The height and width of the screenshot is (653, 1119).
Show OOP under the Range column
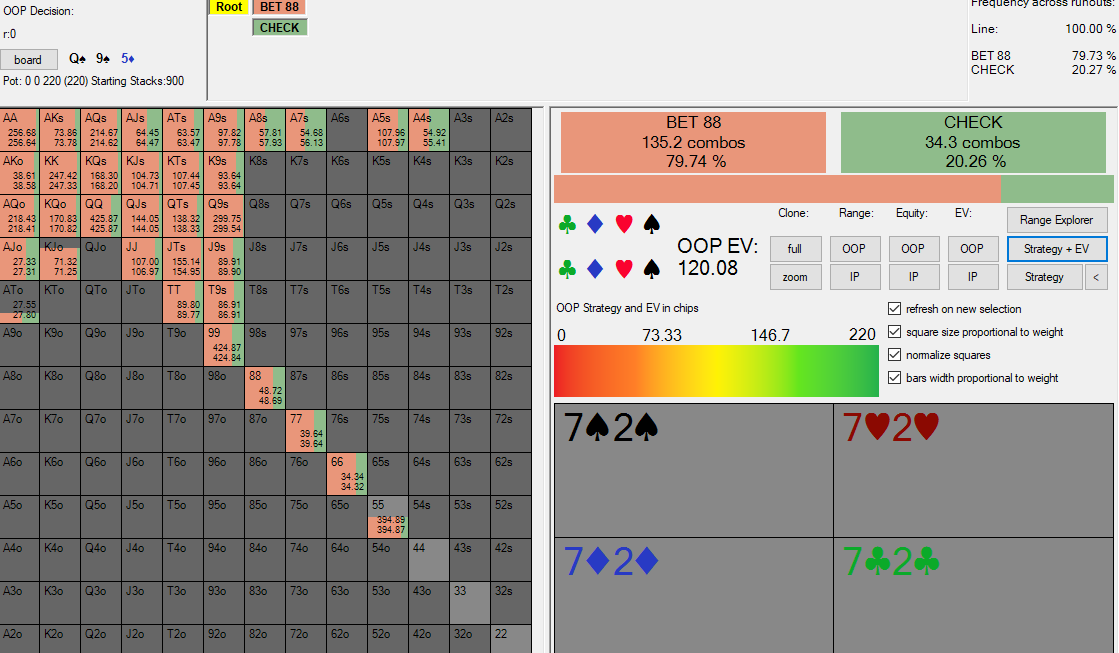[x=854, y=249]
